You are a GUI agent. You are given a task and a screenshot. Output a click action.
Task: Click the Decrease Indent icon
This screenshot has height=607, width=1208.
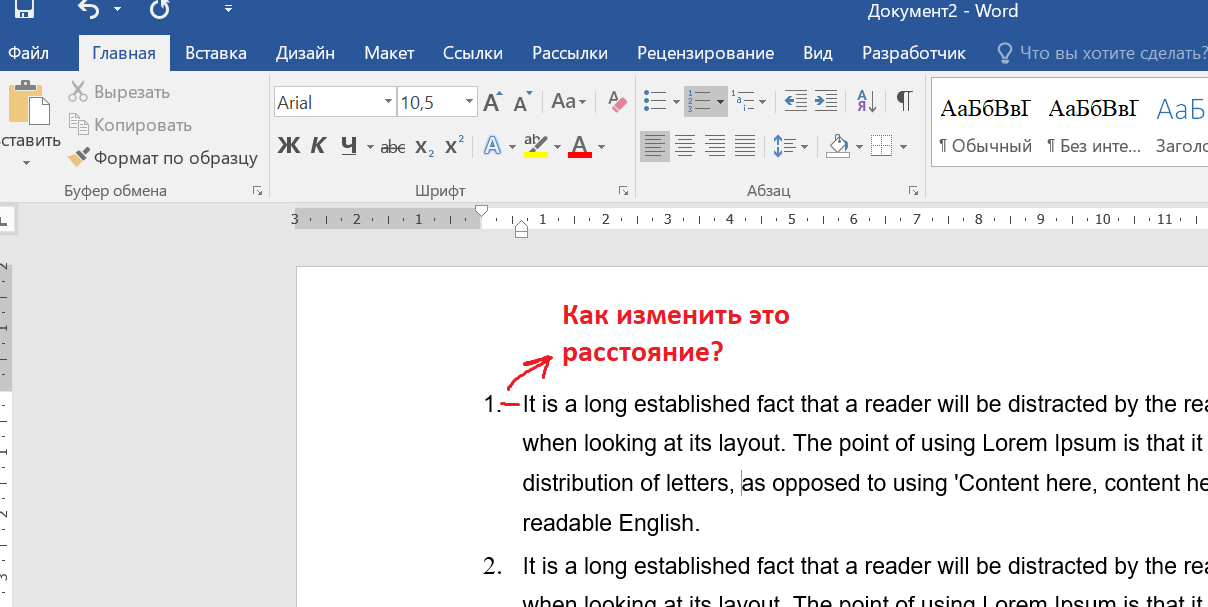pos(795,101)
